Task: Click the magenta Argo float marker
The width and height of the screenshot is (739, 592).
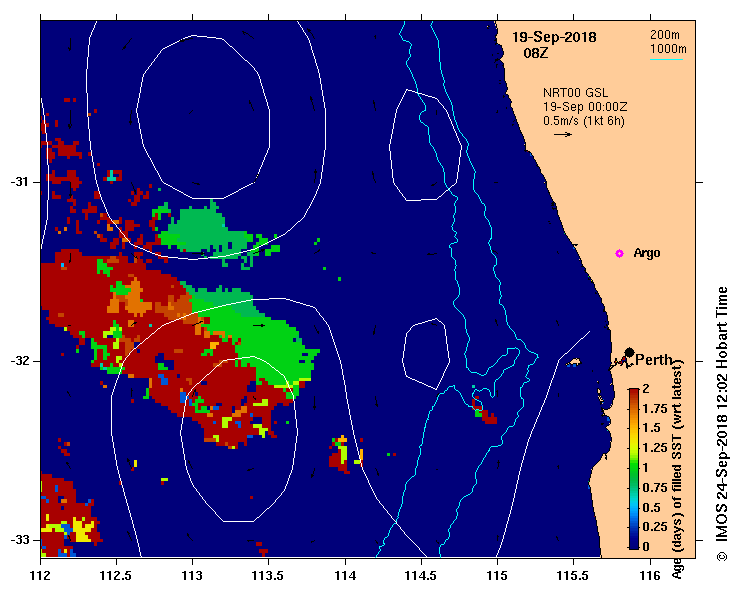Action: (x=619, y=253)
